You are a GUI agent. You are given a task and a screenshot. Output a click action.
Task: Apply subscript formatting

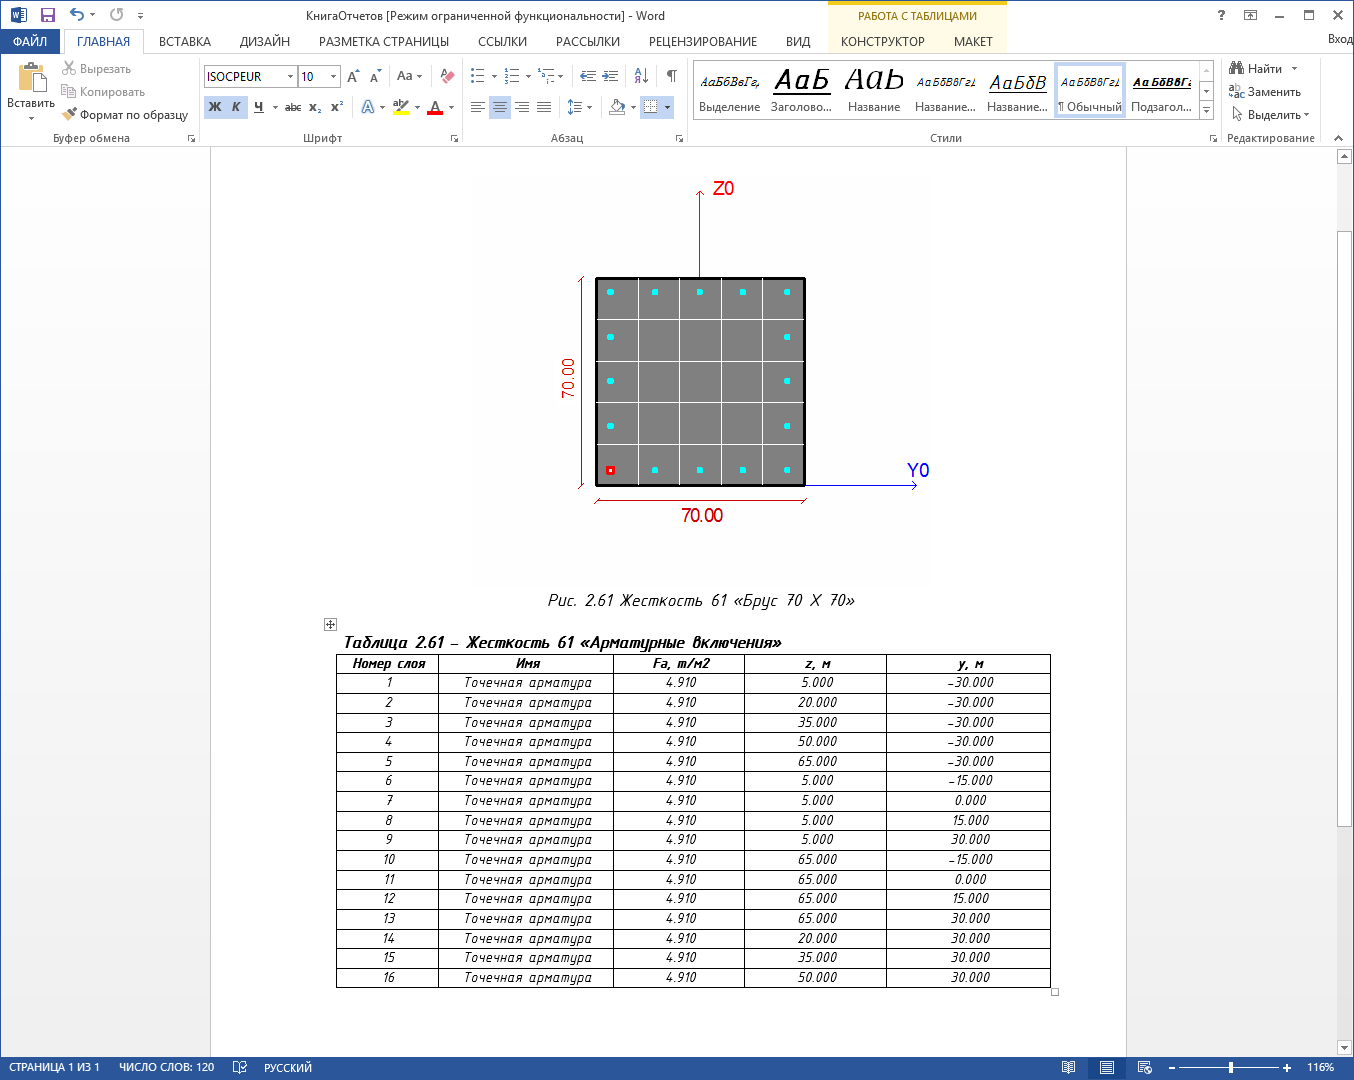pyautogui.click(x=315, y=107)
